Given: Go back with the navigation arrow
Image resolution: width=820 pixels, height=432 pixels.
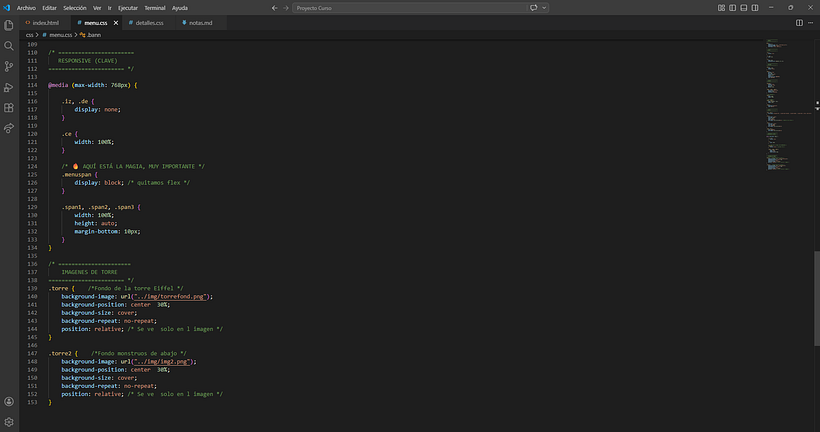Looking at the screenshot, I should [275, 8].
